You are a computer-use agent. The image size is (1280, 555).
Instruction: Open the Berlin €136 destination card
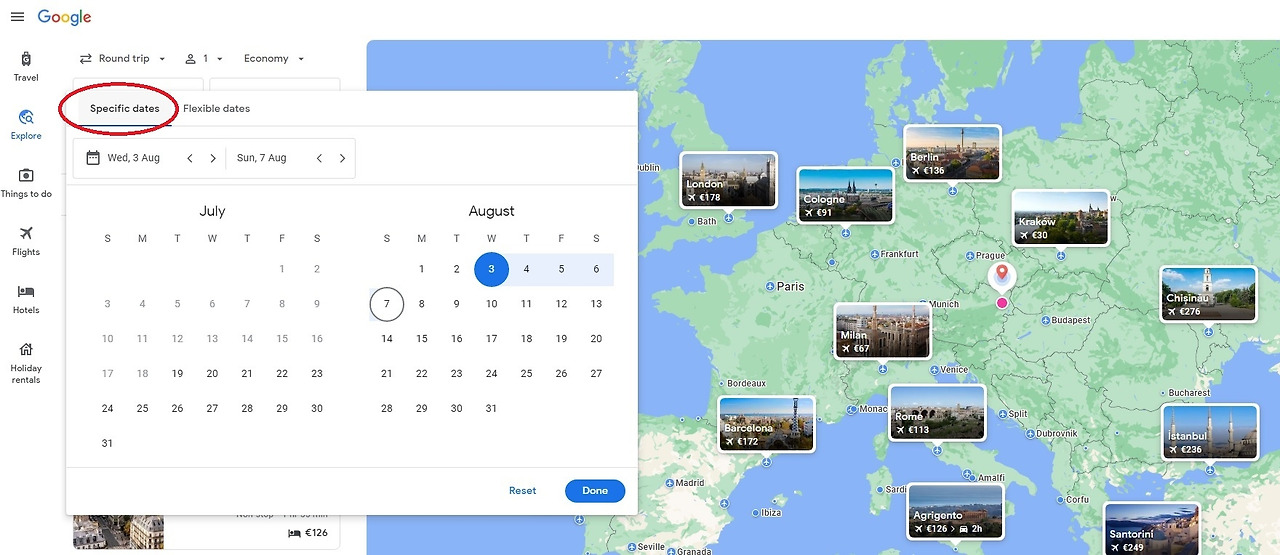(x=952, y=153)
